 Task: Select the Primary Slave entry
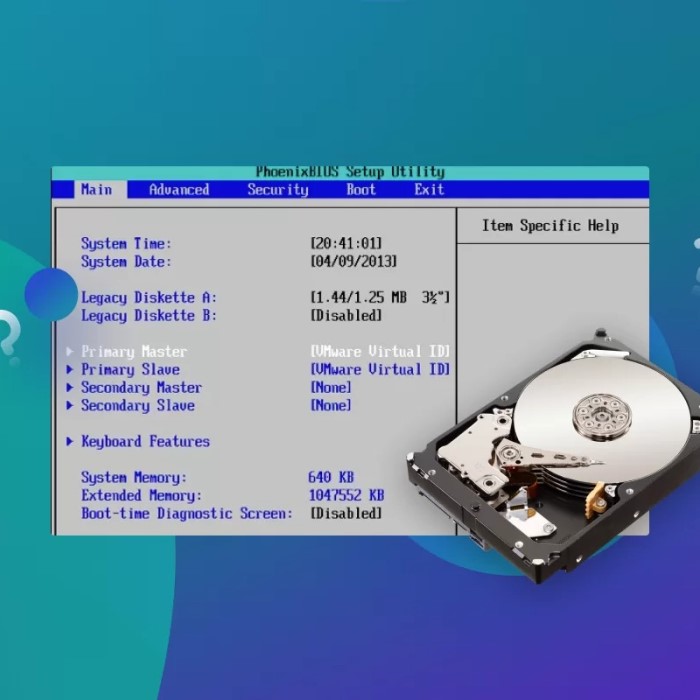130,370
